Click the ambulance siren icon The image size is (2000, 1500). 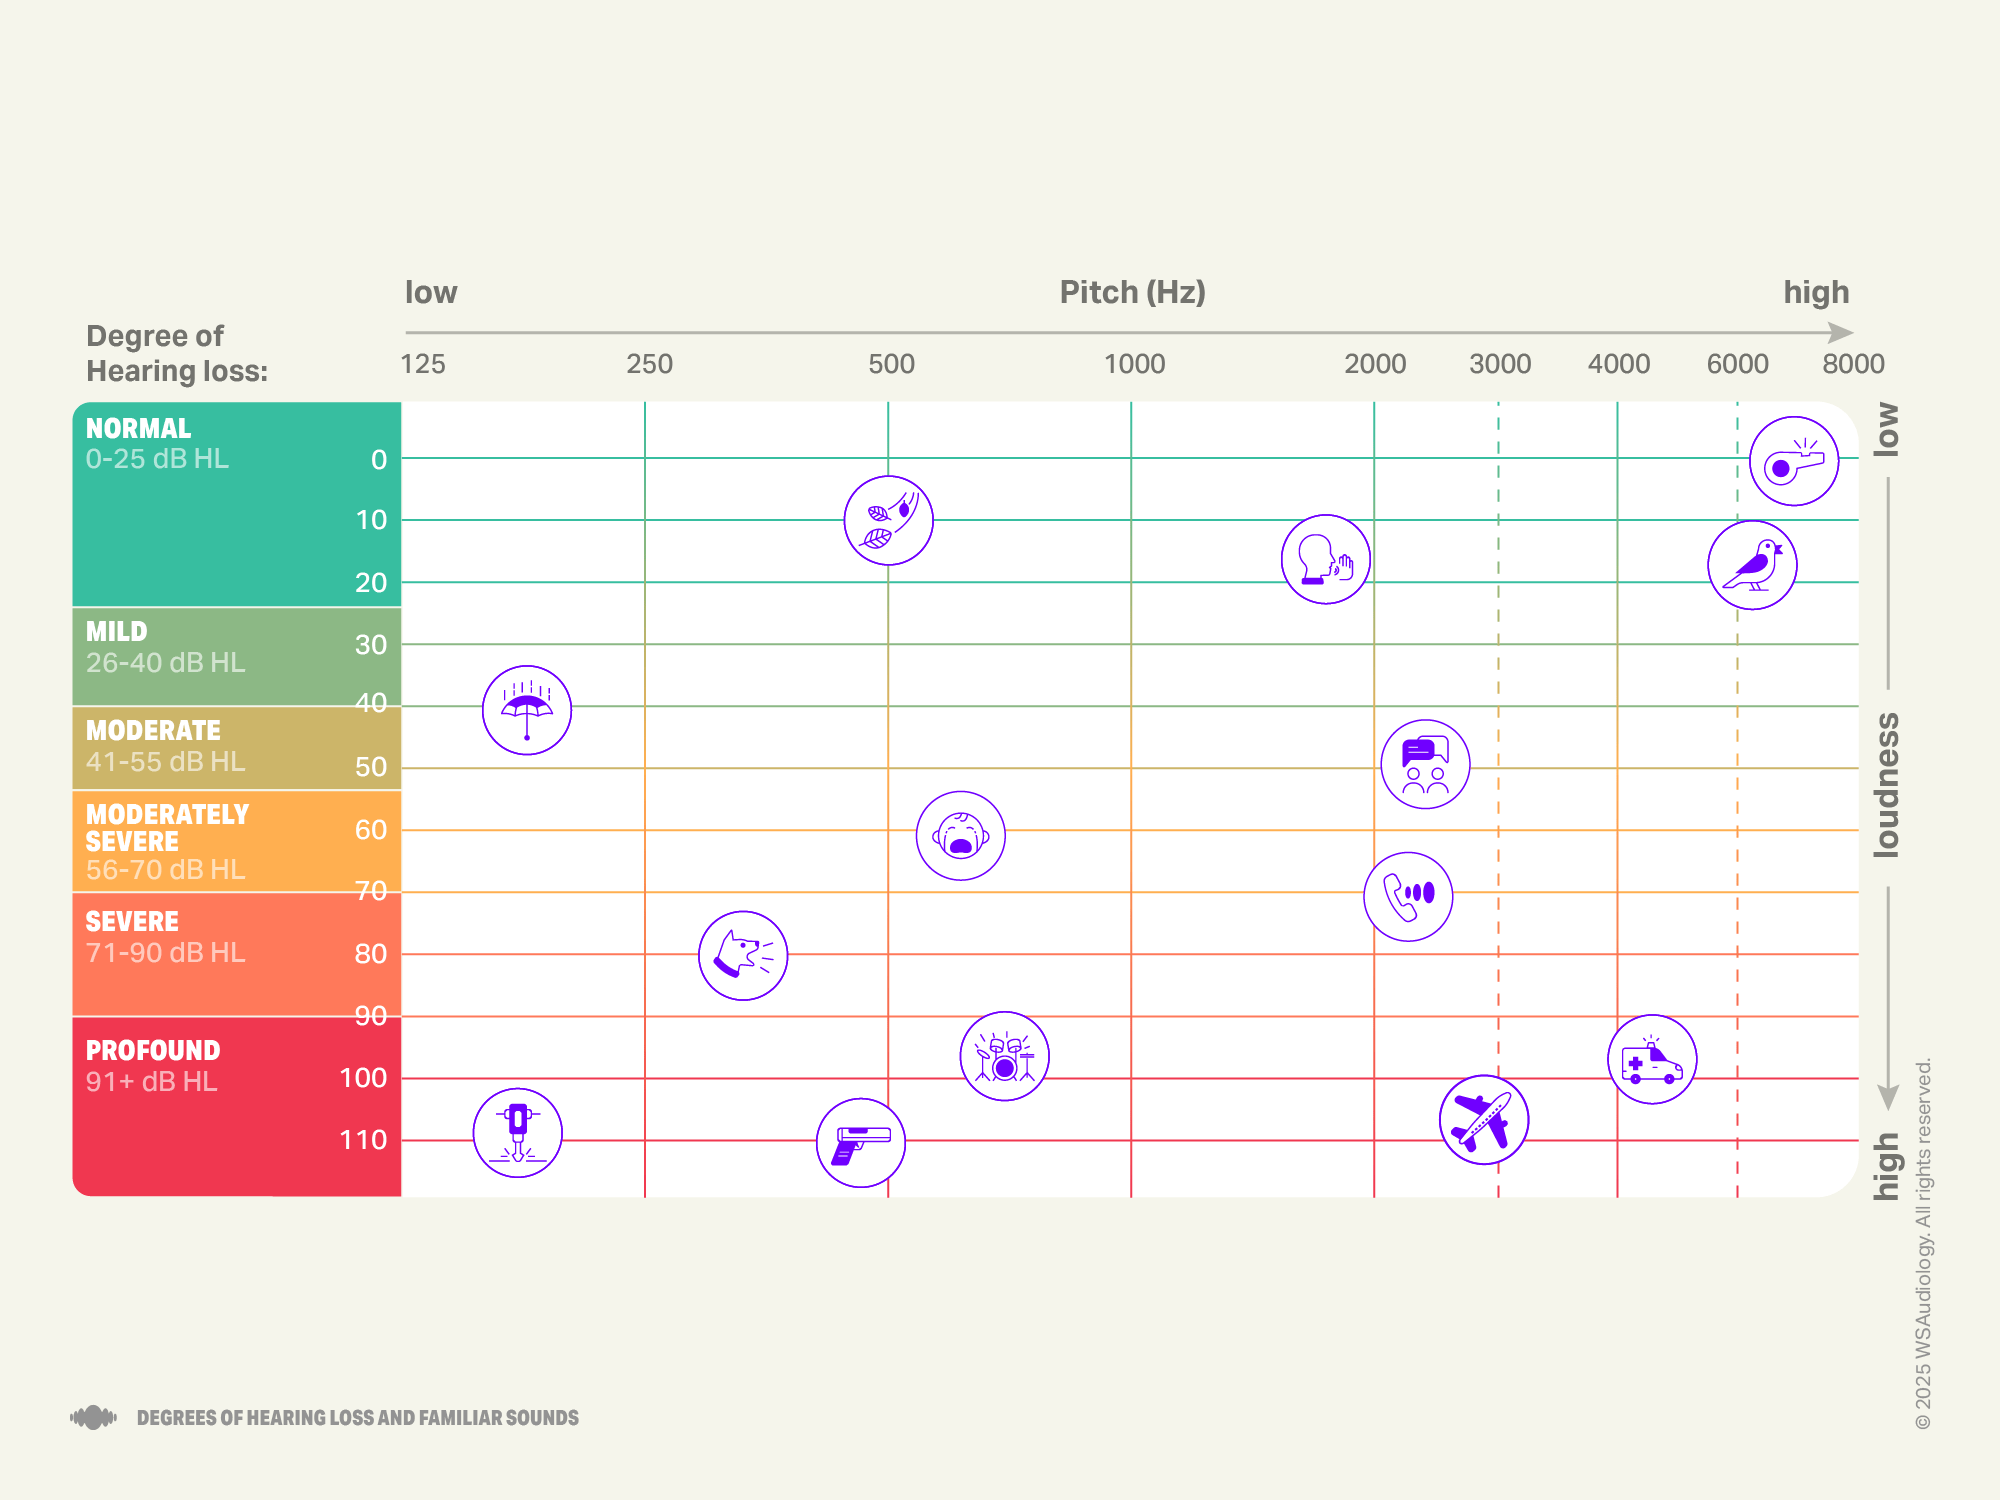pyautogui.click(x=1652, y=1058)
